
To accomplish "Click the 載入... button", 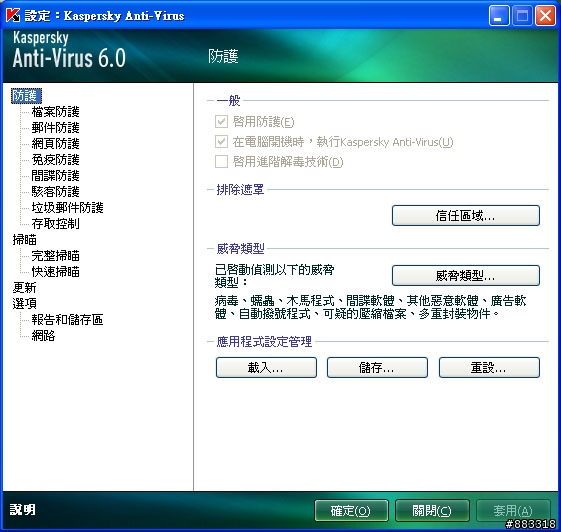I will 266,367.
